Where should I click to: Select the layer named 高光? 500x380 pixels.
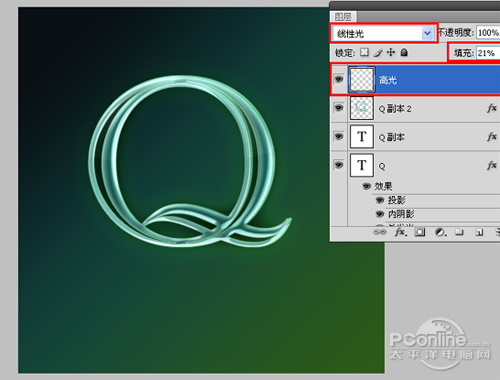(x=388, y=80)
